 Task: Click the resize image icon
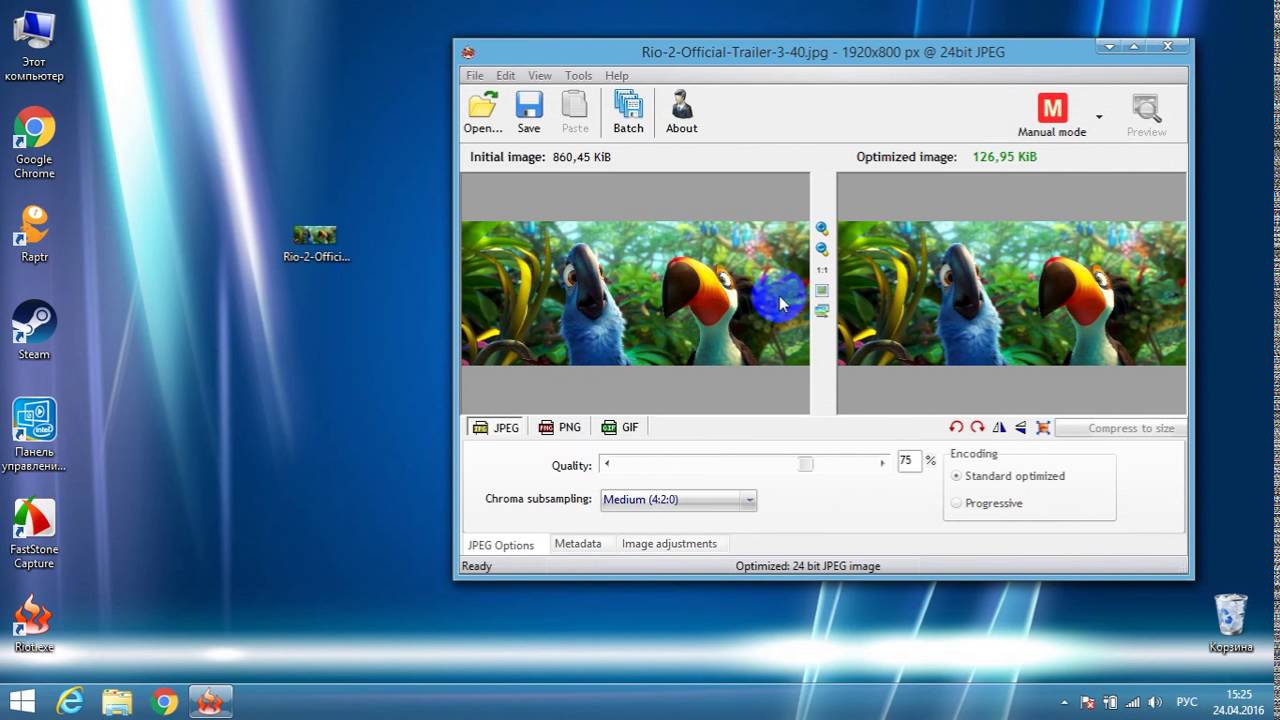(x=1043, y=427)
